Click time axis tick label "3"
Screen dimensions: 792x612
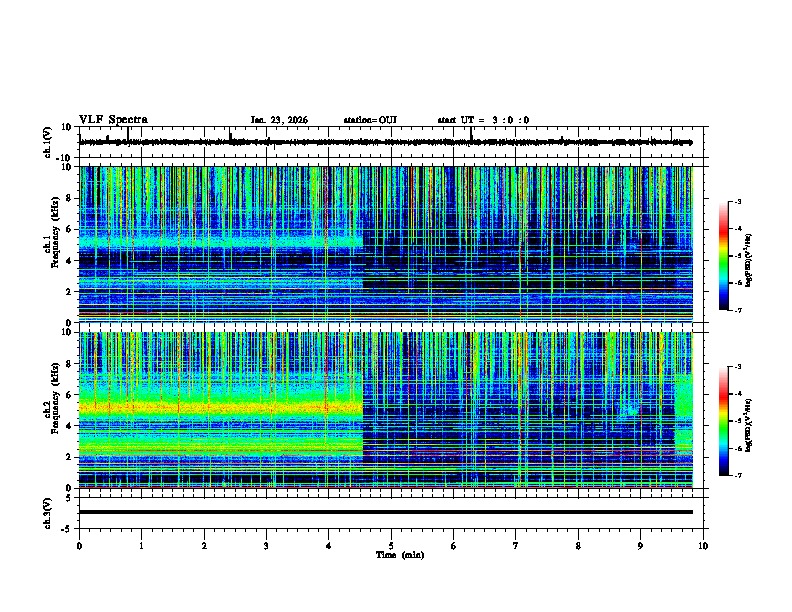pos(266,546)
